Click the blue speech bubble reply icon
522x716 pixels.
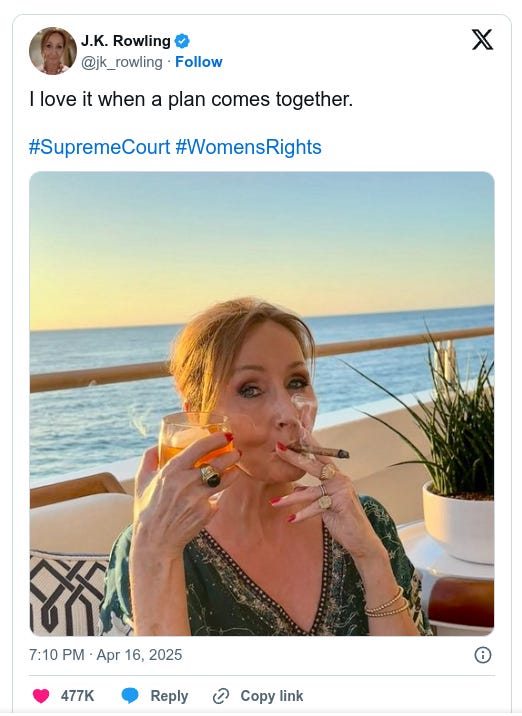pyautogui.click(x=130, y=696)
